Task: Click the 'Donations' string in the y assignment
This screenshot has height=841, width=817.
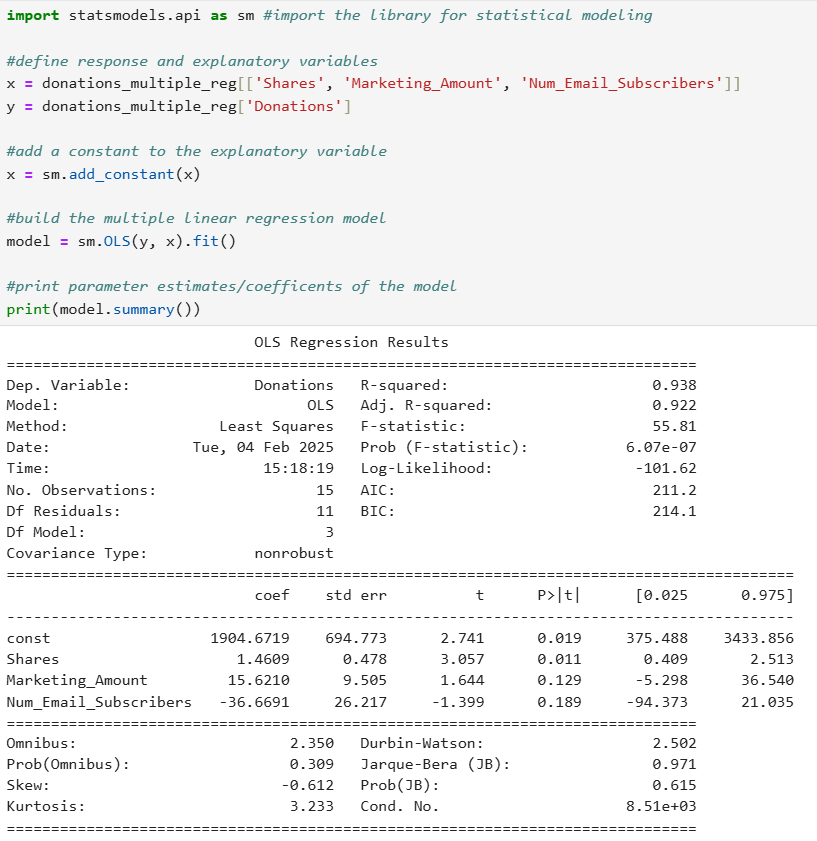Action: point(294,106)
